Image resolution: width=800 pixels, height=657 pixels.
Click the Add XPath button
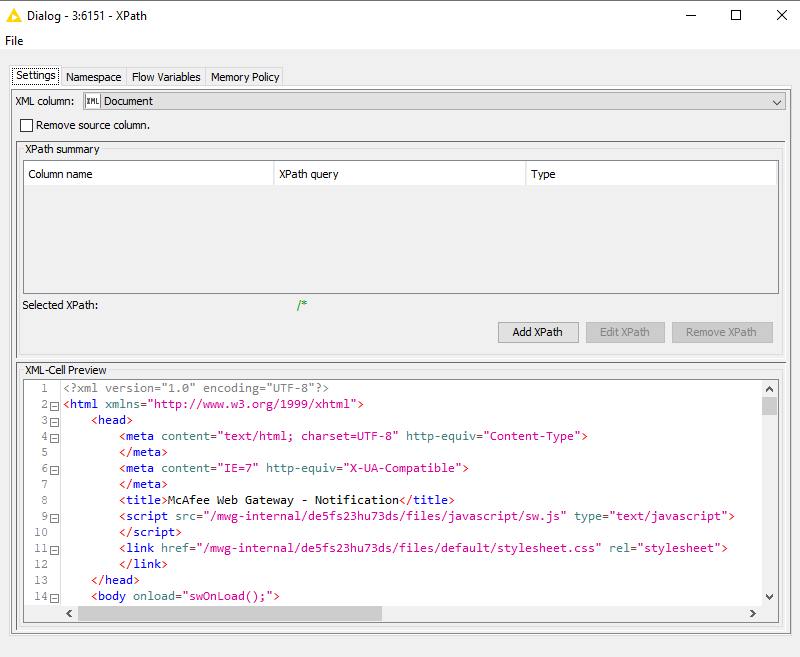point(538,332)
